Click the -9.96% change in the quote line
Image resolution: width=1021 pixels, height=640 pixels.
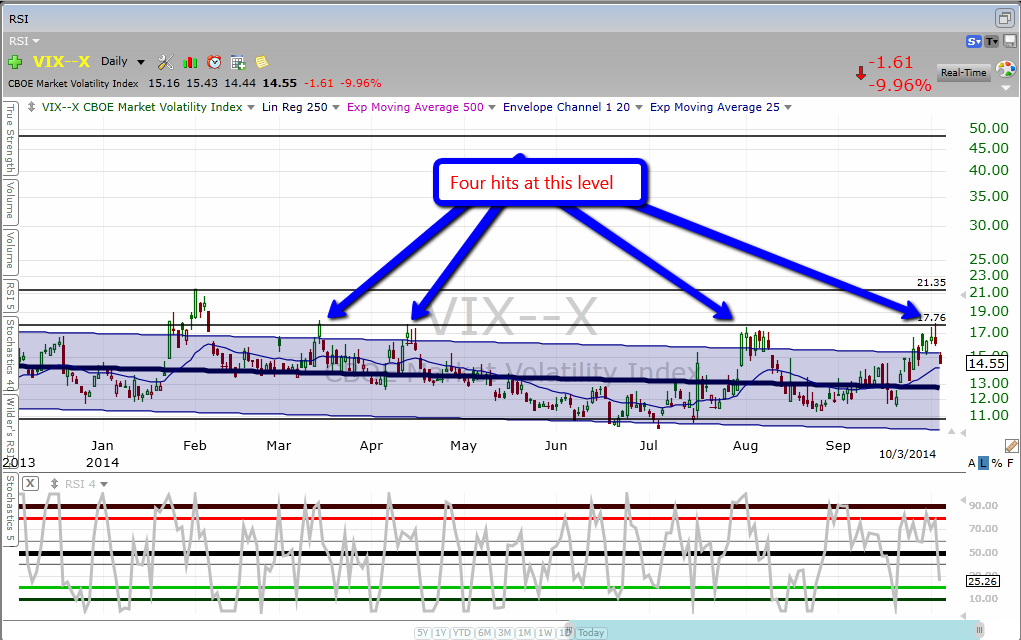pyautogui.click(x=360, y=83)
